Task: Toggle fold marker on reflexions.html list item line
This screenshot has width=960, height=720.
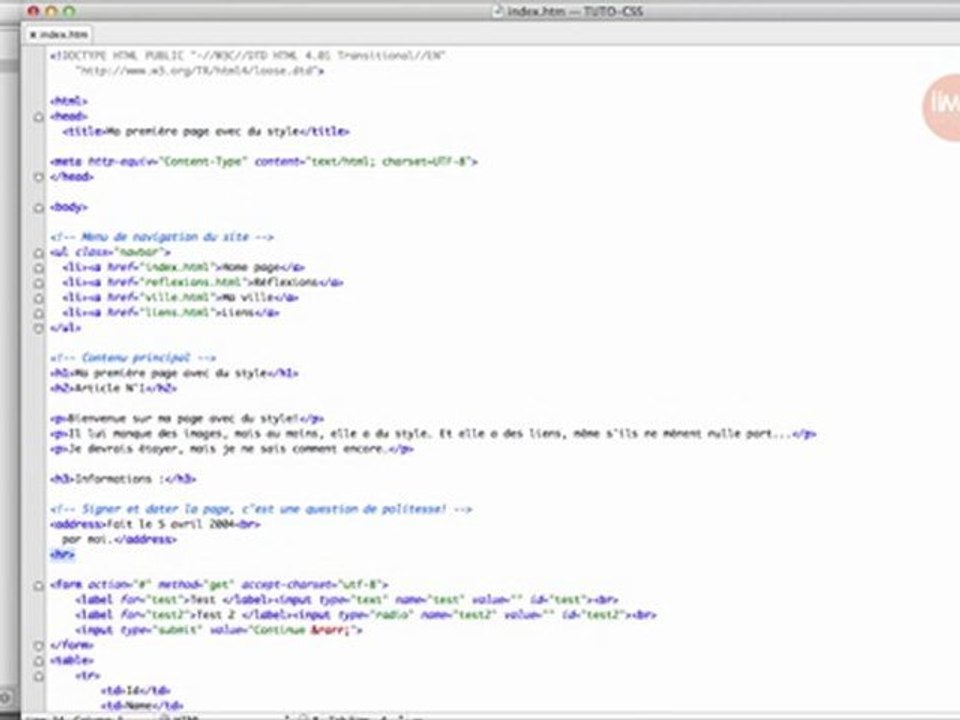Action: tap(39, 283)
